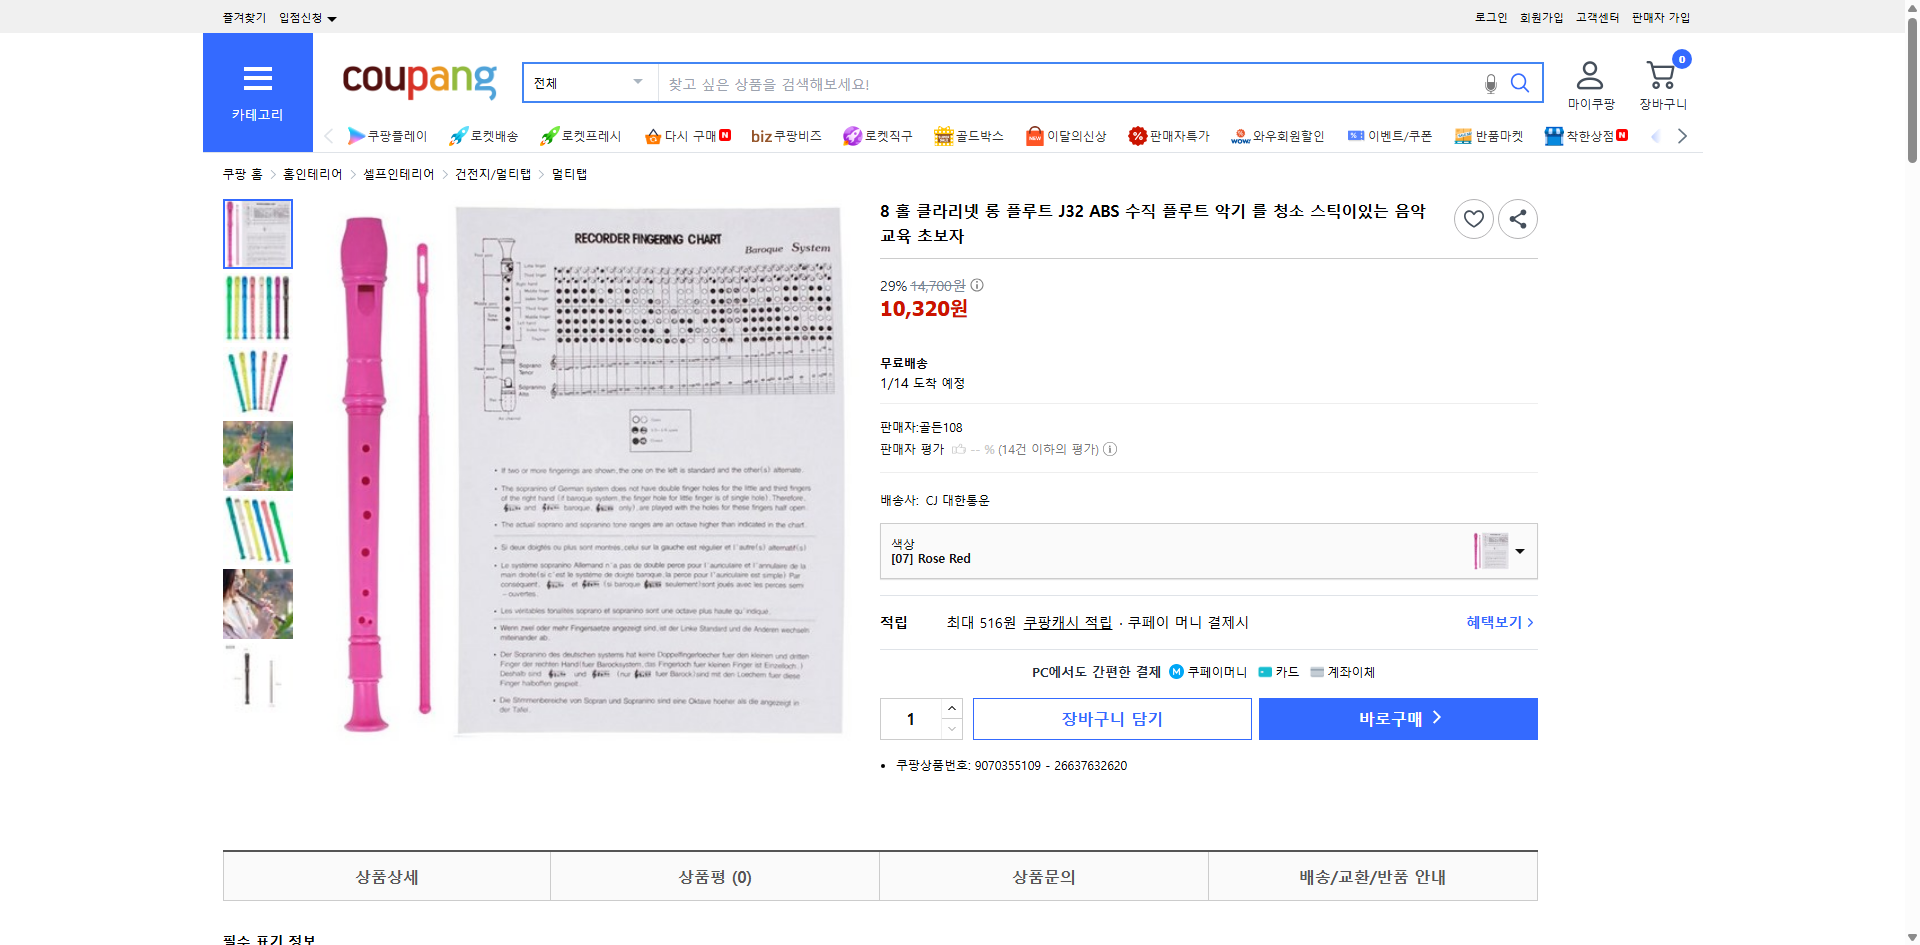Share the product via the share icon

click(x=1517, y=218)
